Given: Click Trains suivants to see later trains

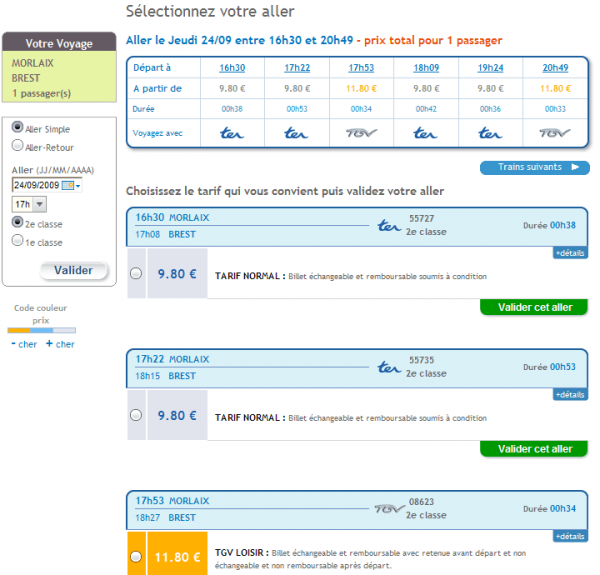Looking at the screenshot, I should (534, 167).
